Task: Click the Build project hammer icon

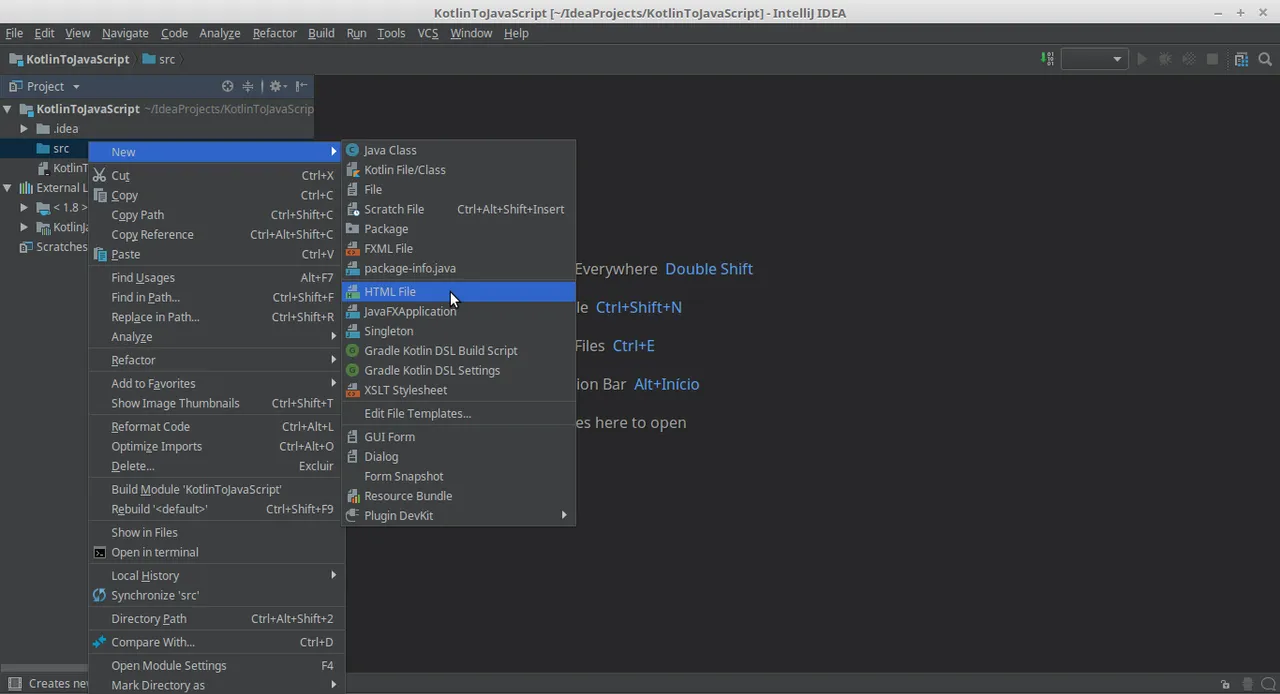Action: (x=1047, y=59)
